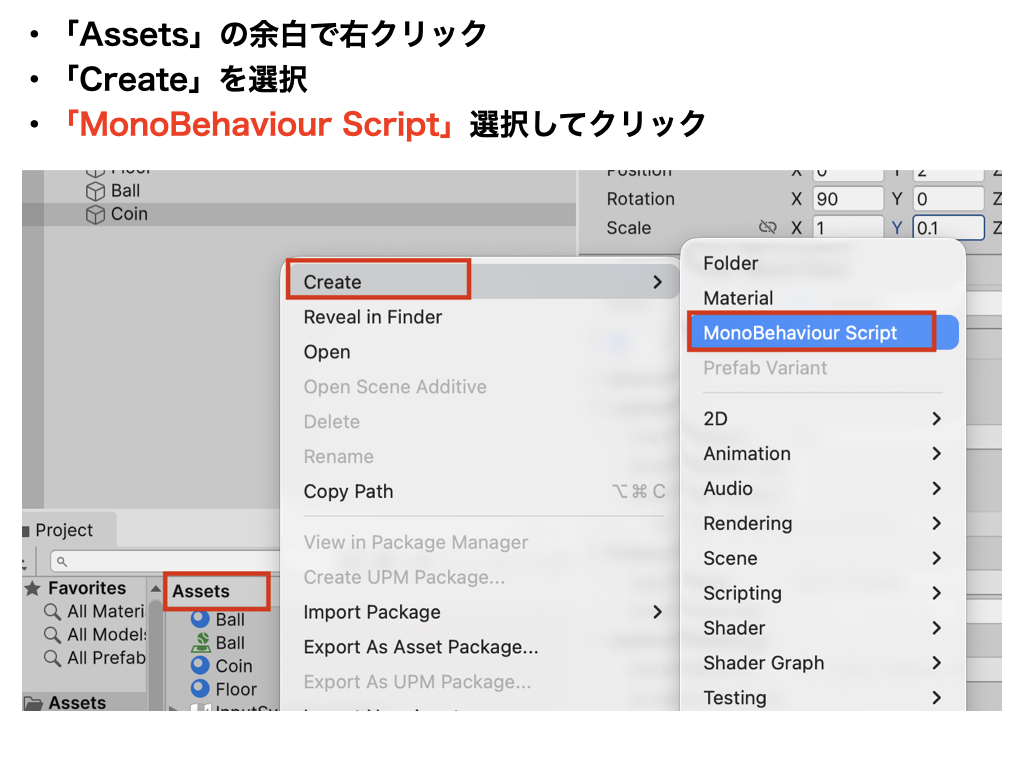Expand the 2D submenu arrow
1024x768 pixels.
tap(936, 418)
